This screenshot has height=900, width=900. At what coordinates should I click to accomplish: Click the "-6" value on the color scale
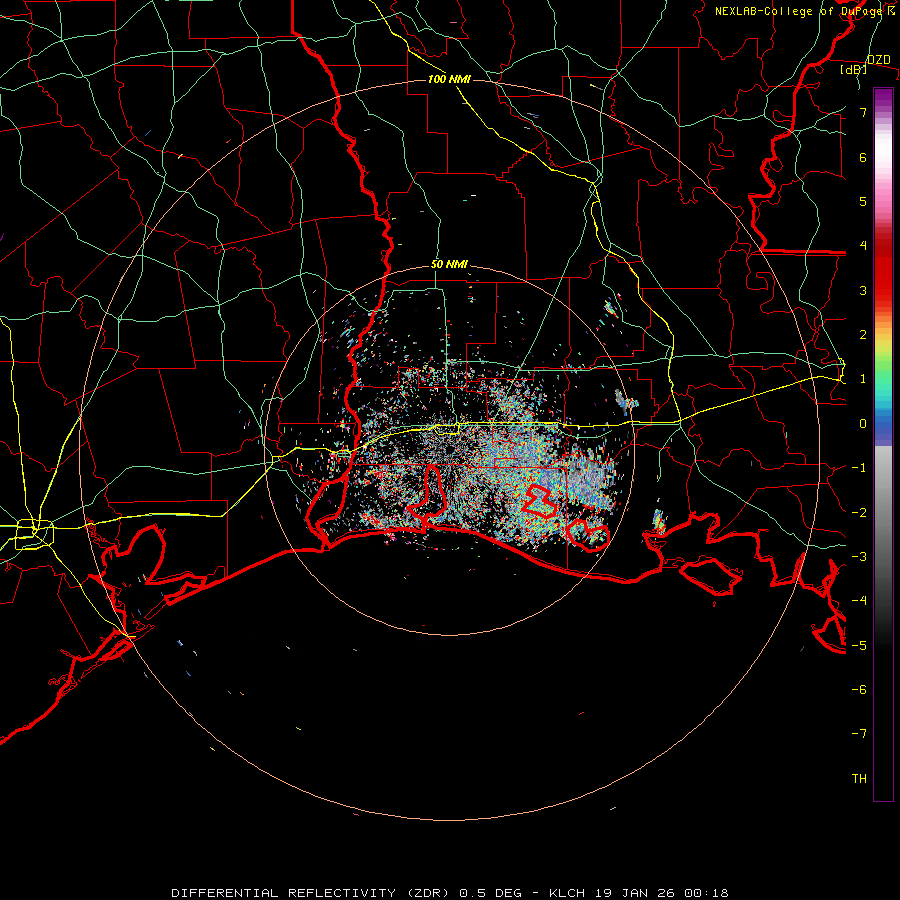[x=859, y=689]
